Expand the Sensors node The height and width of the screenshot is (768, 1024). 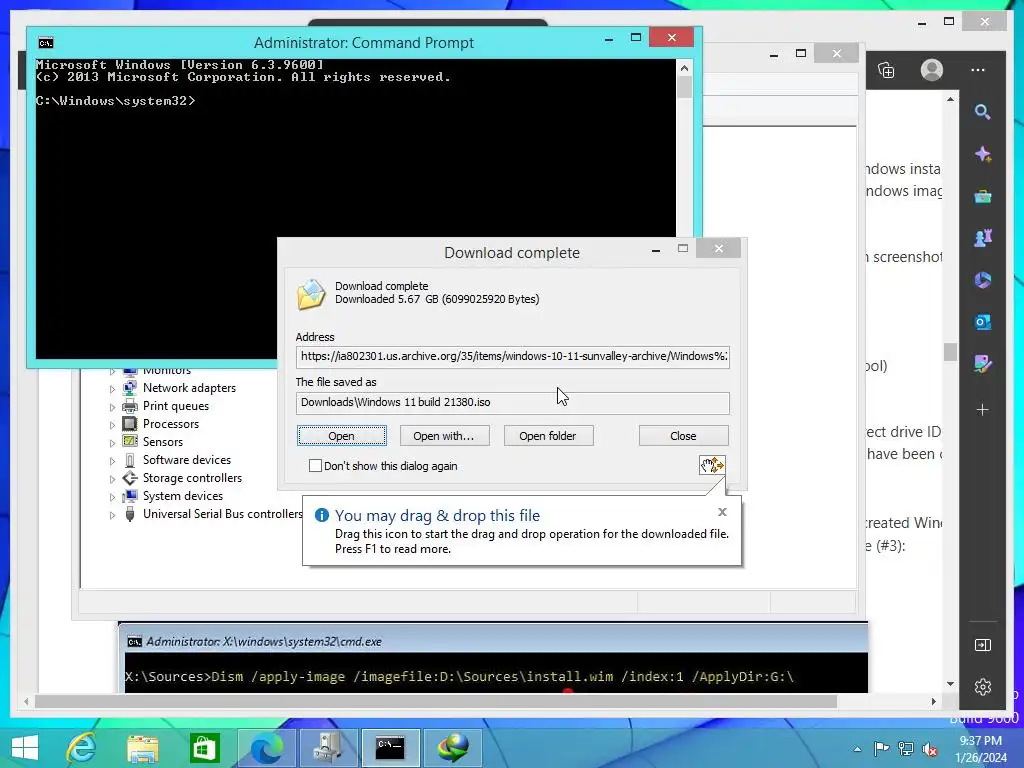112,443
